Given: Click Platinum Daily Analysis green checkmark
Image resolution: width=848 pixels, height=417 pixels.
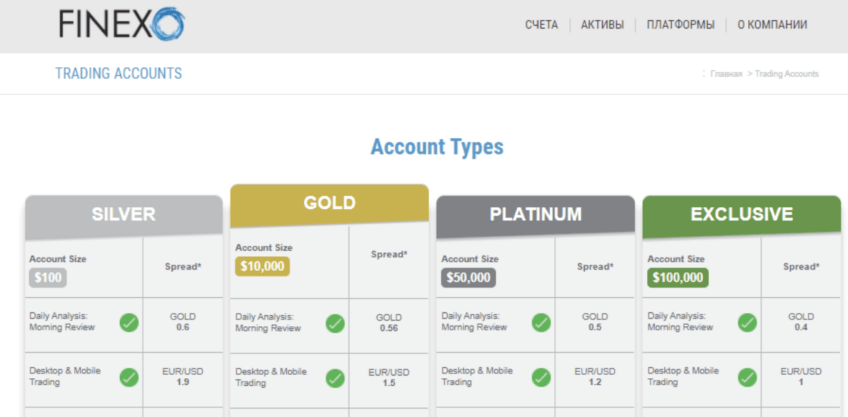Looking at the screenshot, I should point(541,322).
